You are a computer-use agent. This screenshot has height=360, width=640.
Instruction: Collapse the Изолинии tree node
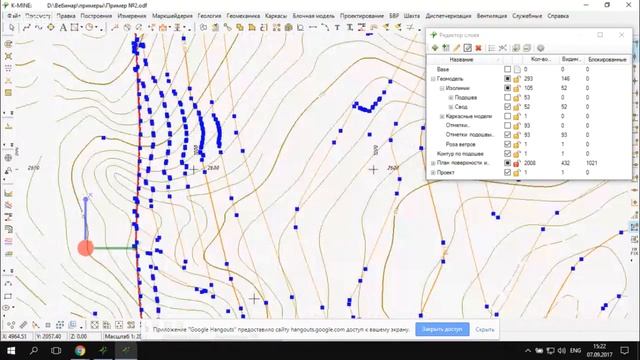(x=442, y=88)
